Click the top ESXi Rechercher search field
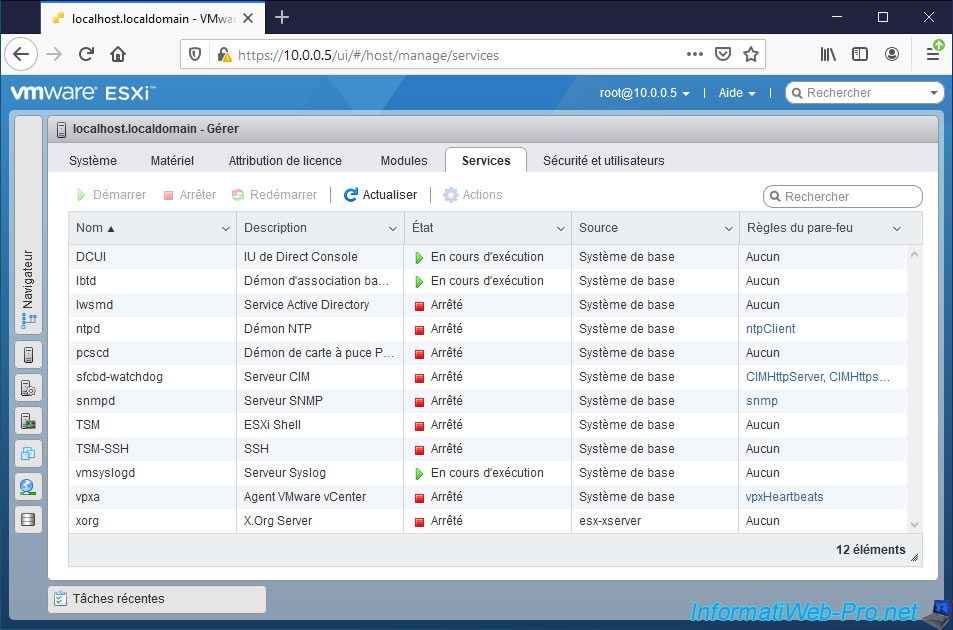Viewport: 953px width, 630px height. (x=863, y=93)
